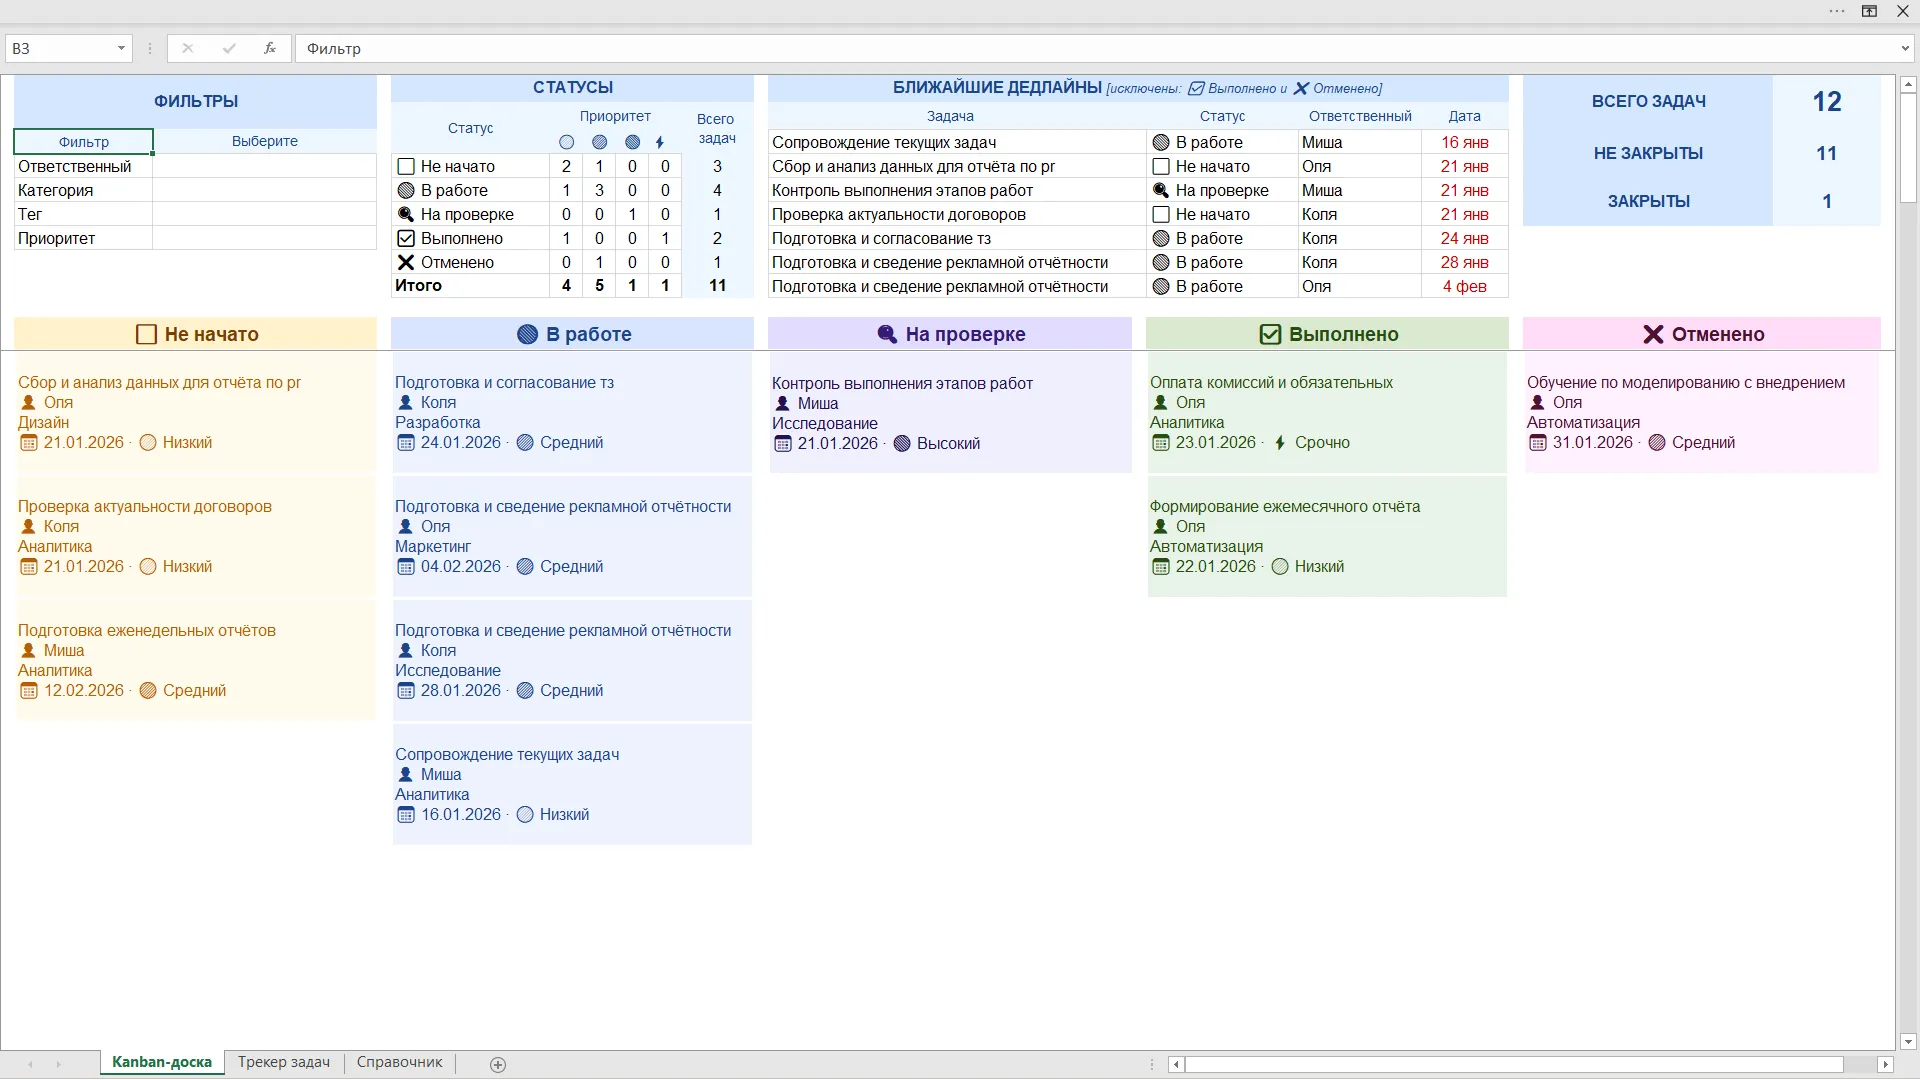Click the checkbox in Не начато column header
Screen dimensions: 1920x1080
point(146,334)
